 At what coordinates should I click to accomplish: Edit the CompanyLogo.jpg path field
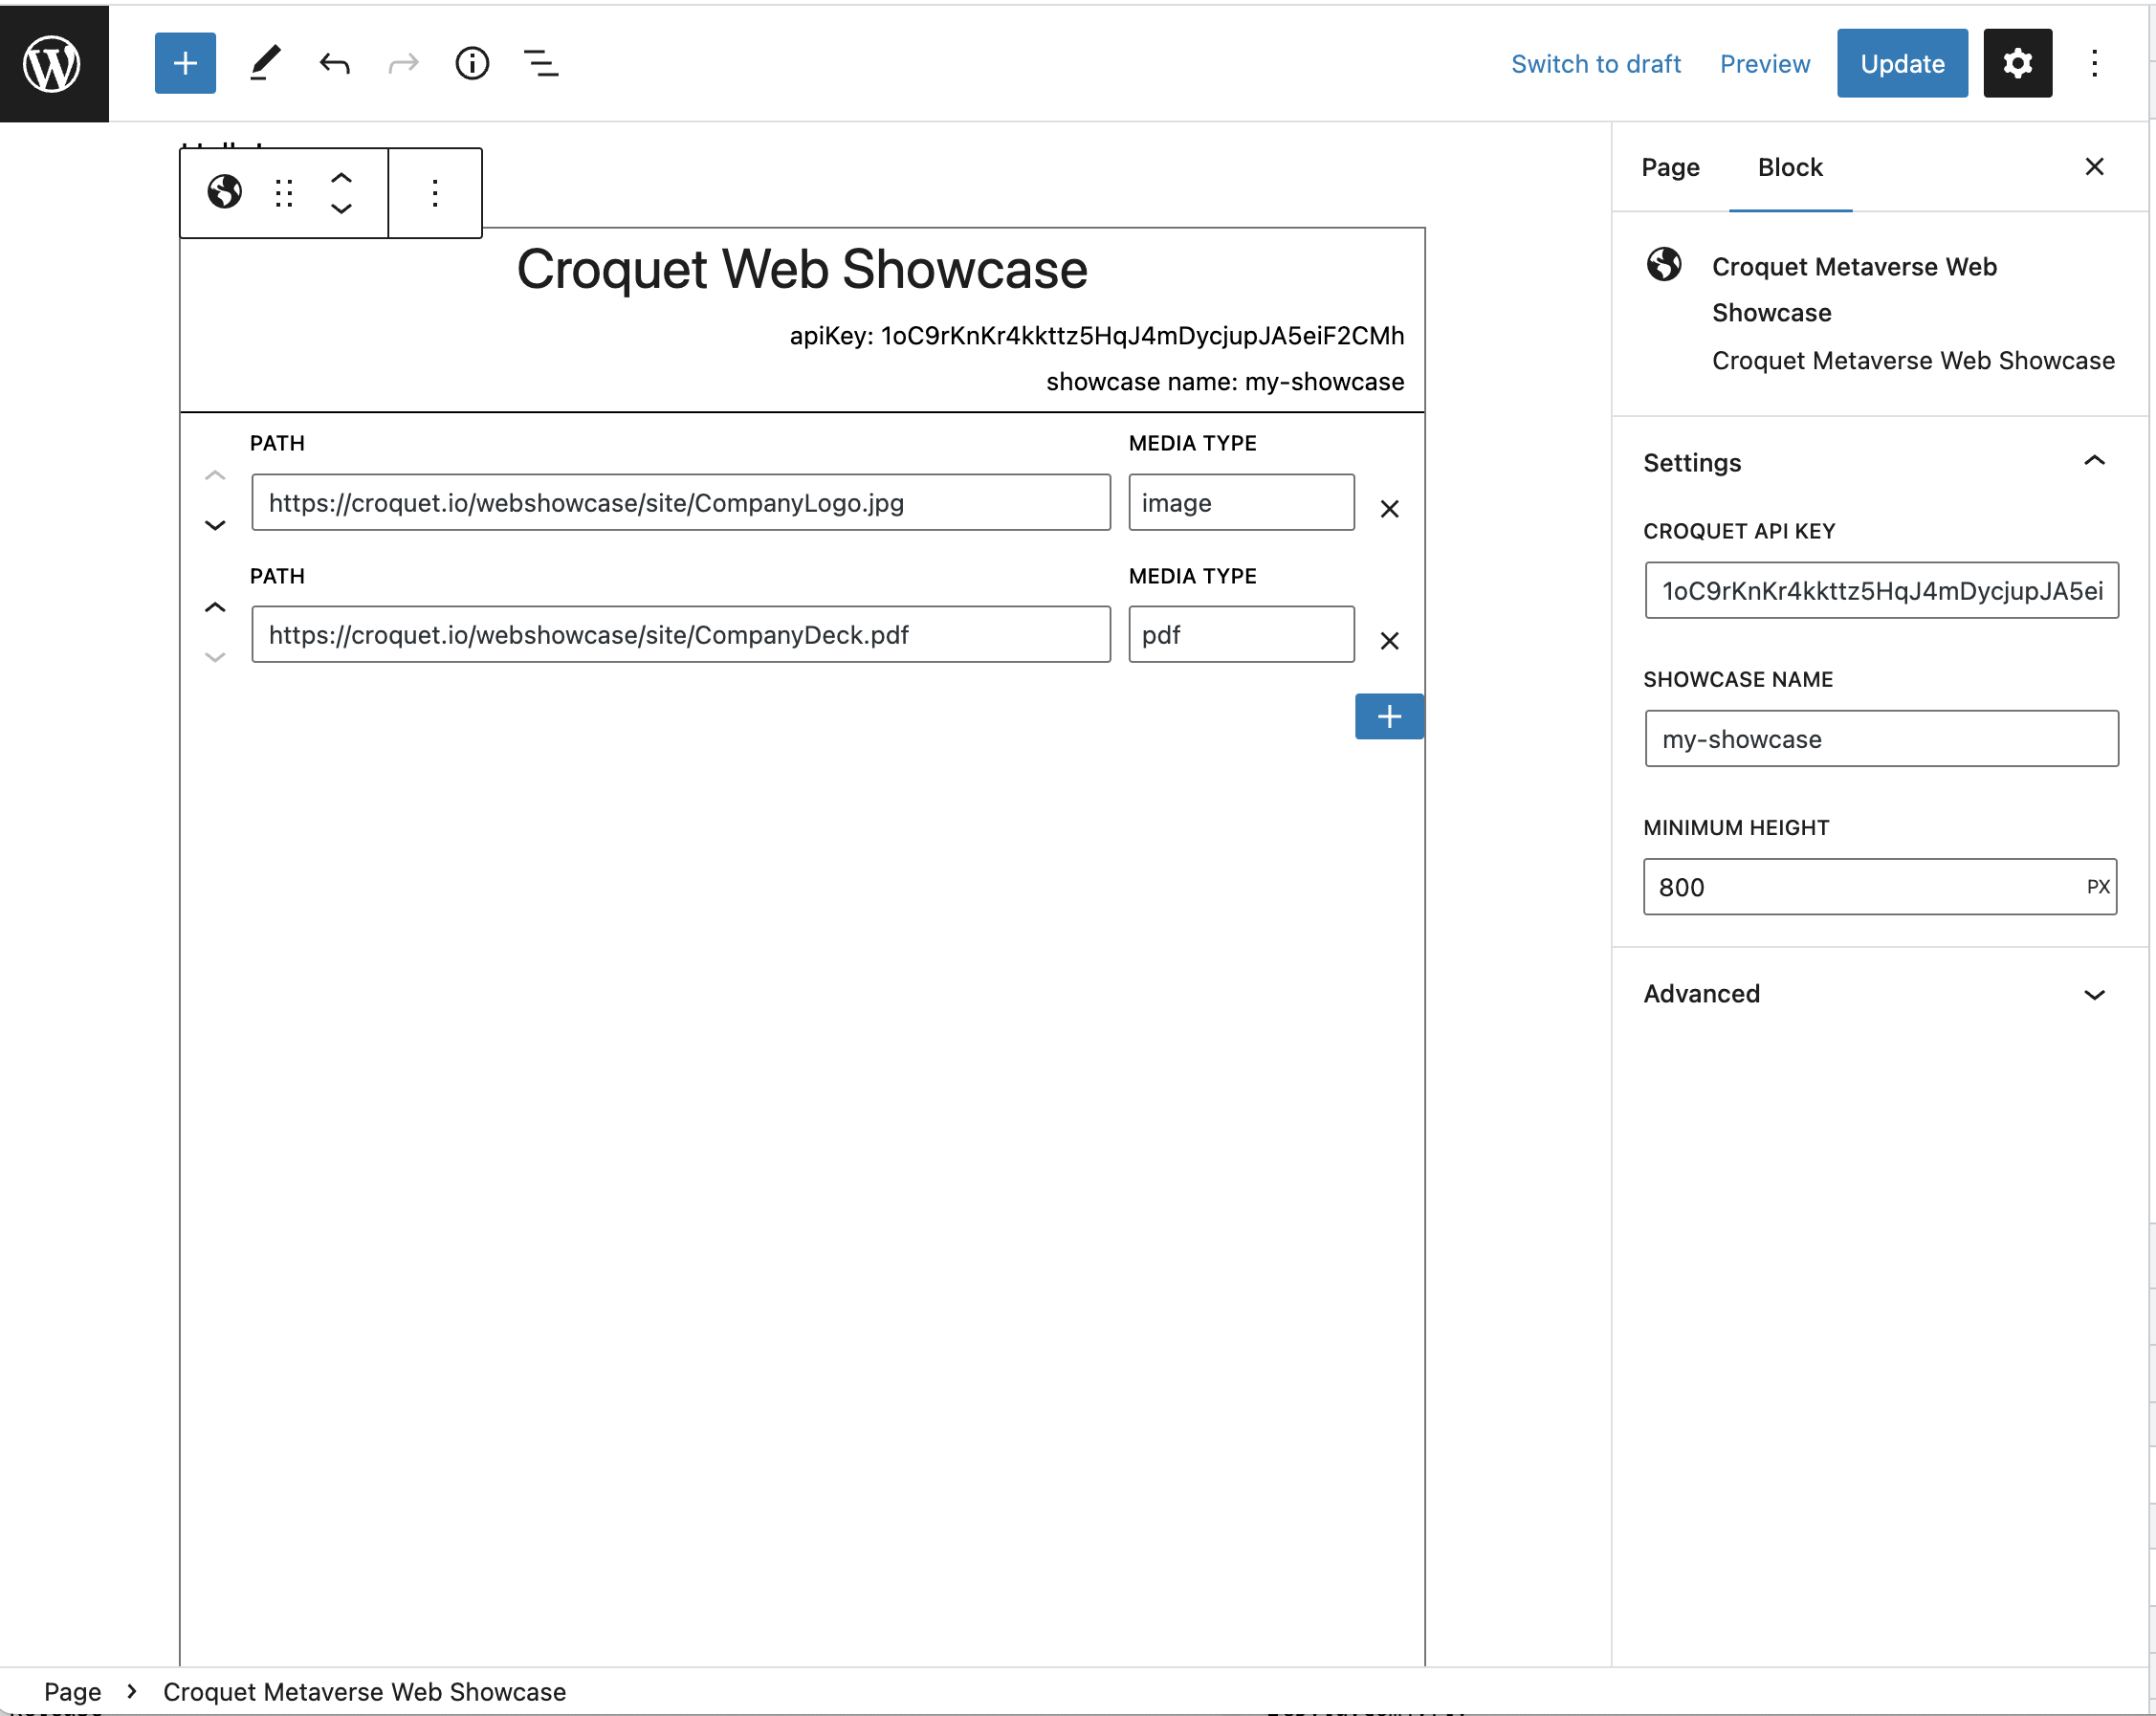(x=681, y=502)
